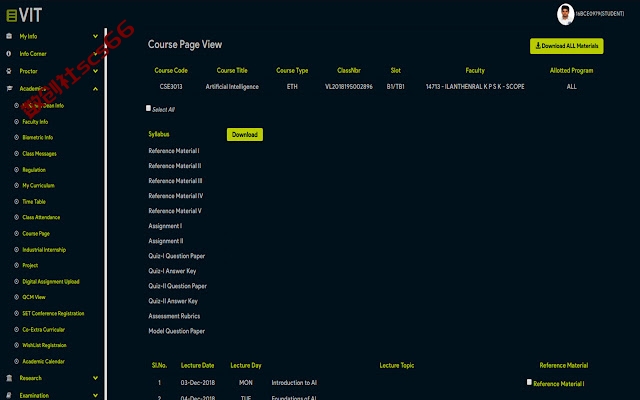The height and width of the screenshot is (400, 640).
Task: Click the bullet icon beside Biometric Info
Action: [16, 138]
